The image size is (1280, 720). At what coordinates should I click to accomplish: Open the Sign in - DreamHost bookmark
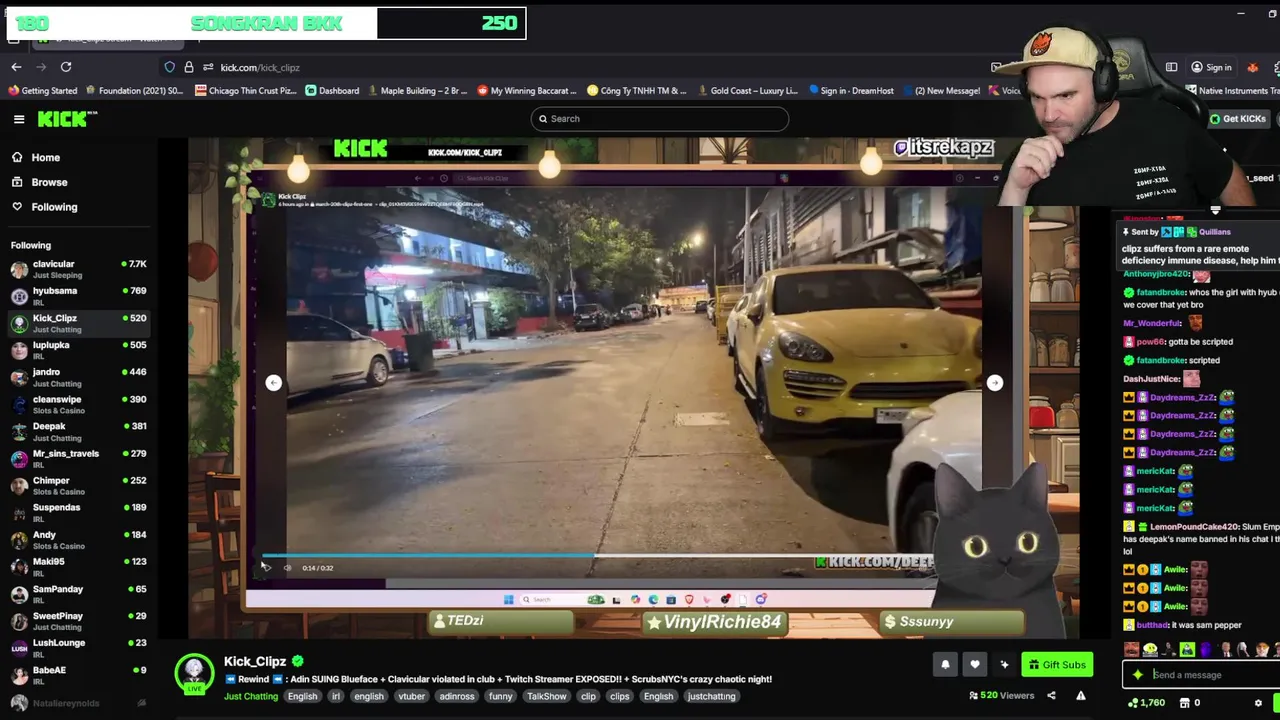pos(851,90)
